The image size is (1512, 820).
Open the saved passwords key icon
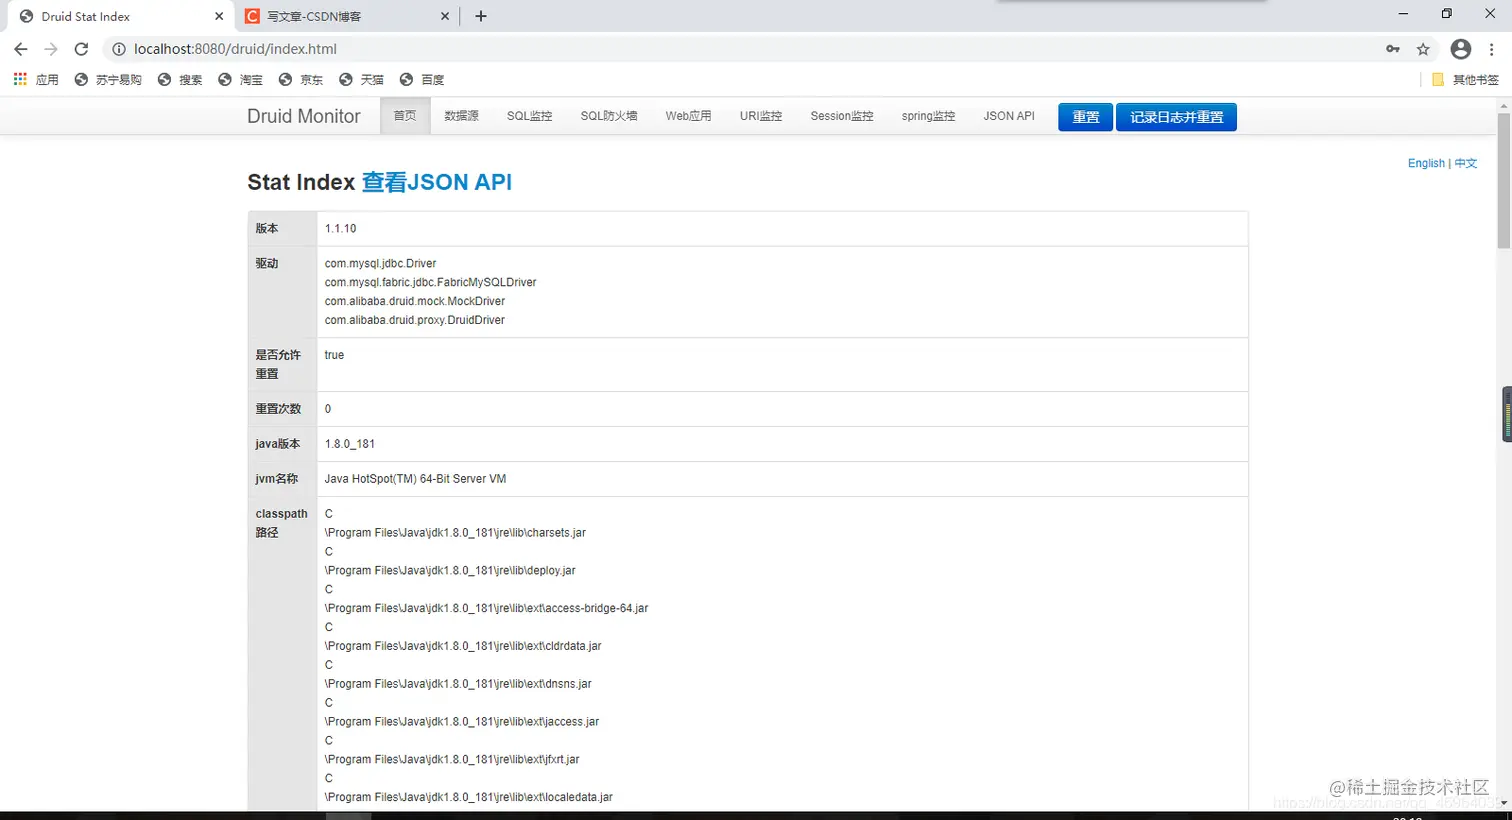[x=1393, y=49]
